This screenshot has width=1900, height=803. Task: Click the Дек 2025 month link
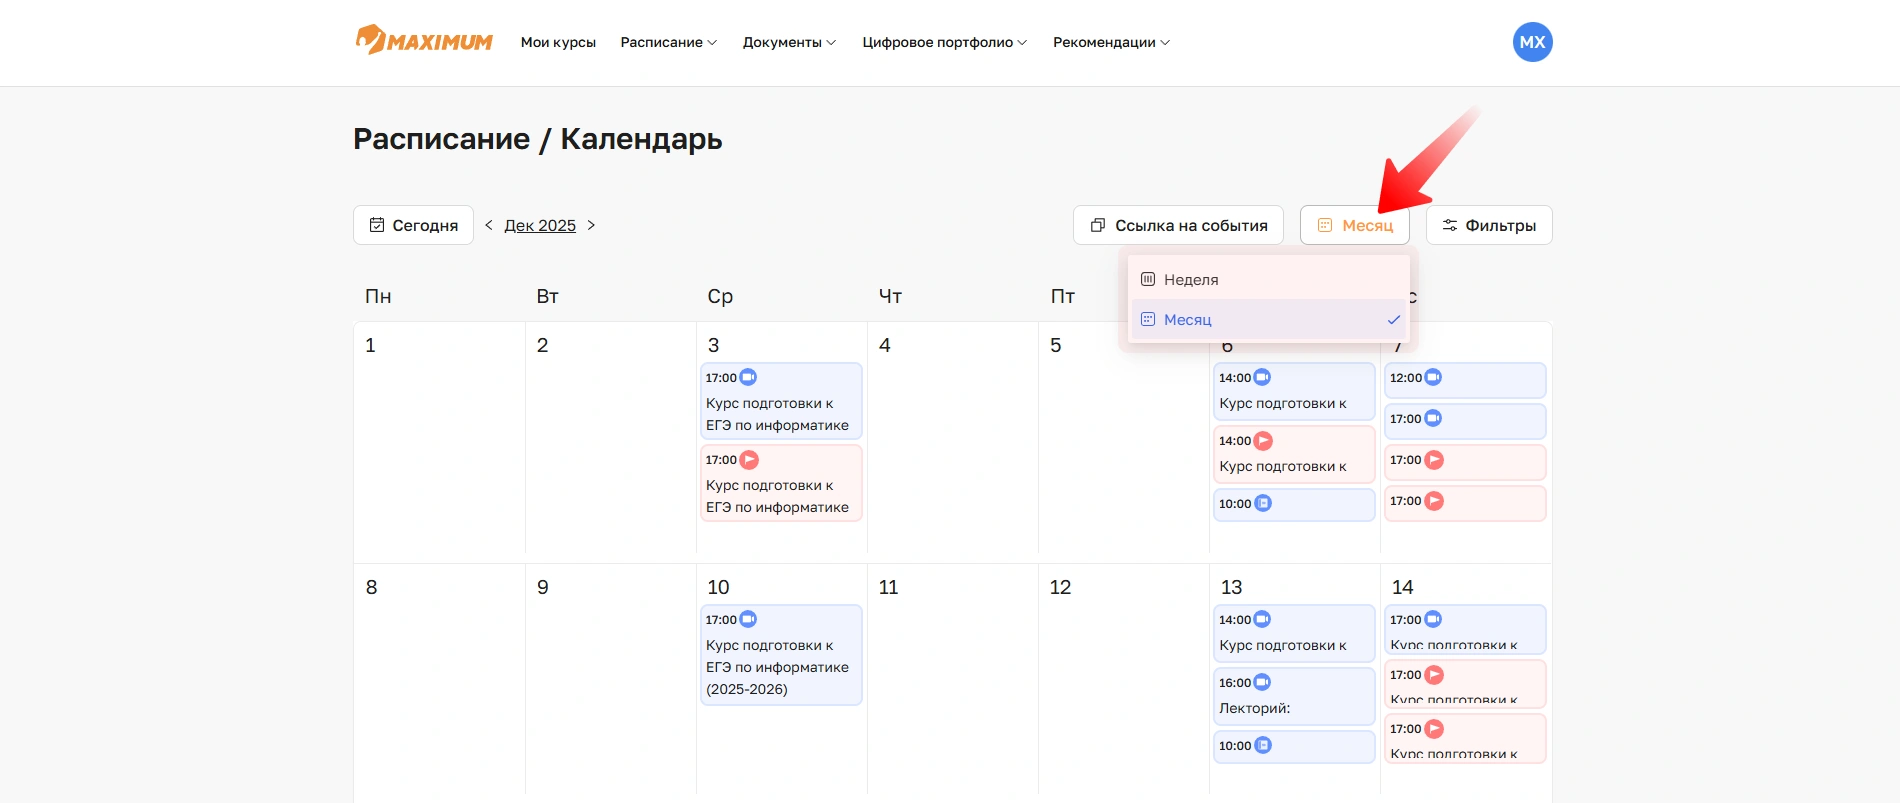[x=540, y=225]
